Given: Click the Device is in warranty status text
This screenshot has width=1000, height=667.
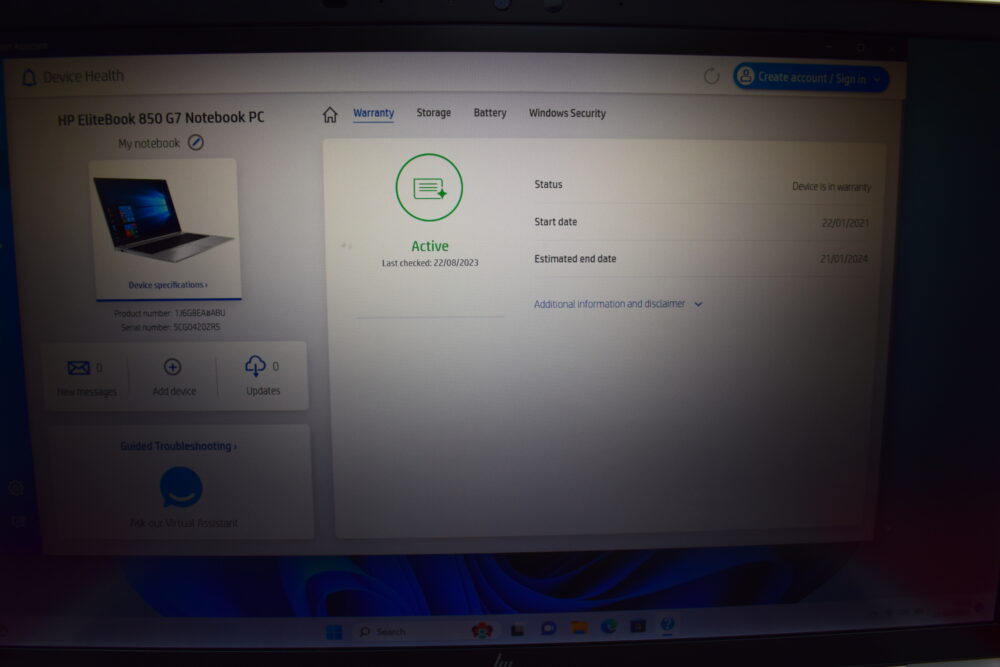Looking at the screenshot, I should (x=832, y=187).
